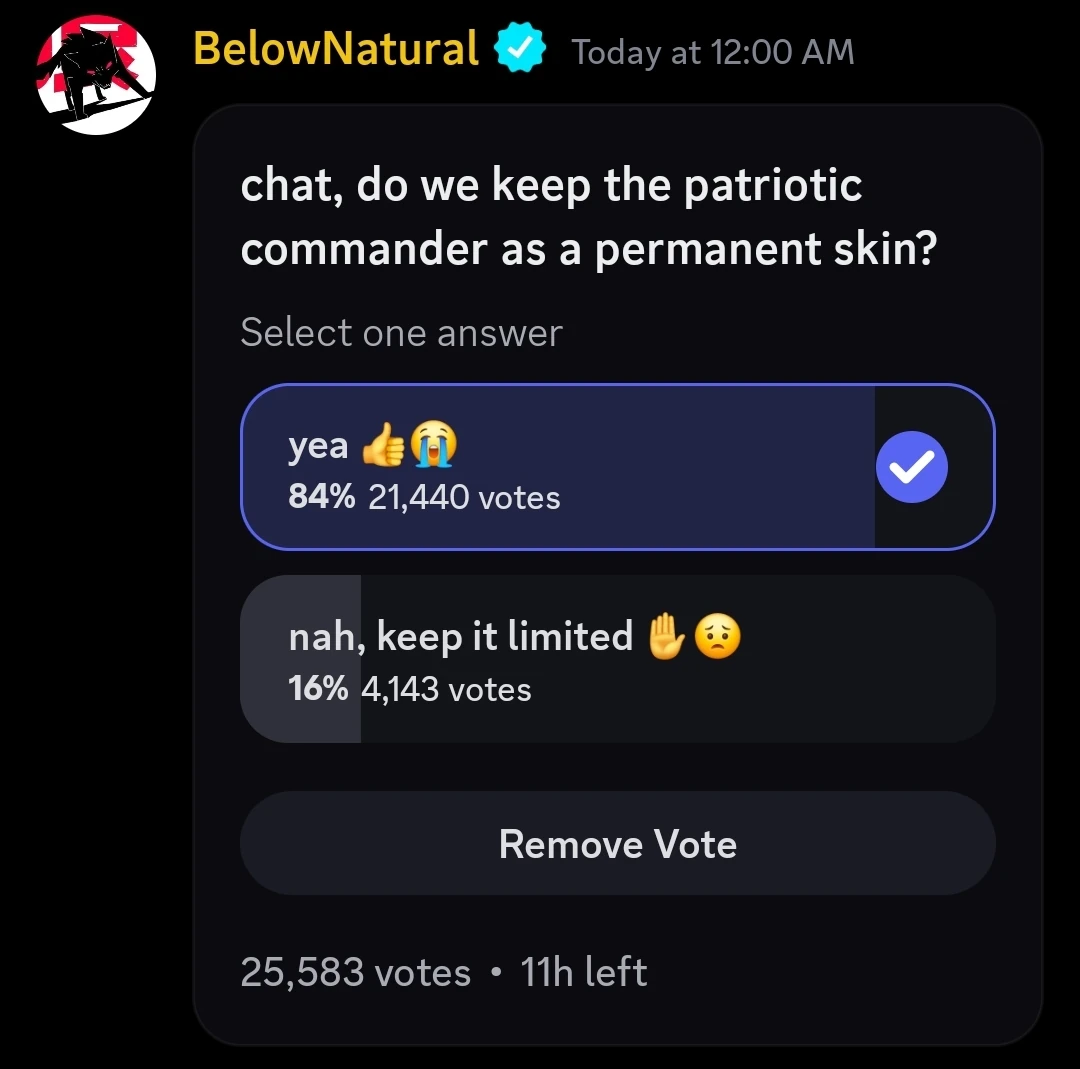Click the loudly crying face emoji

431,445
